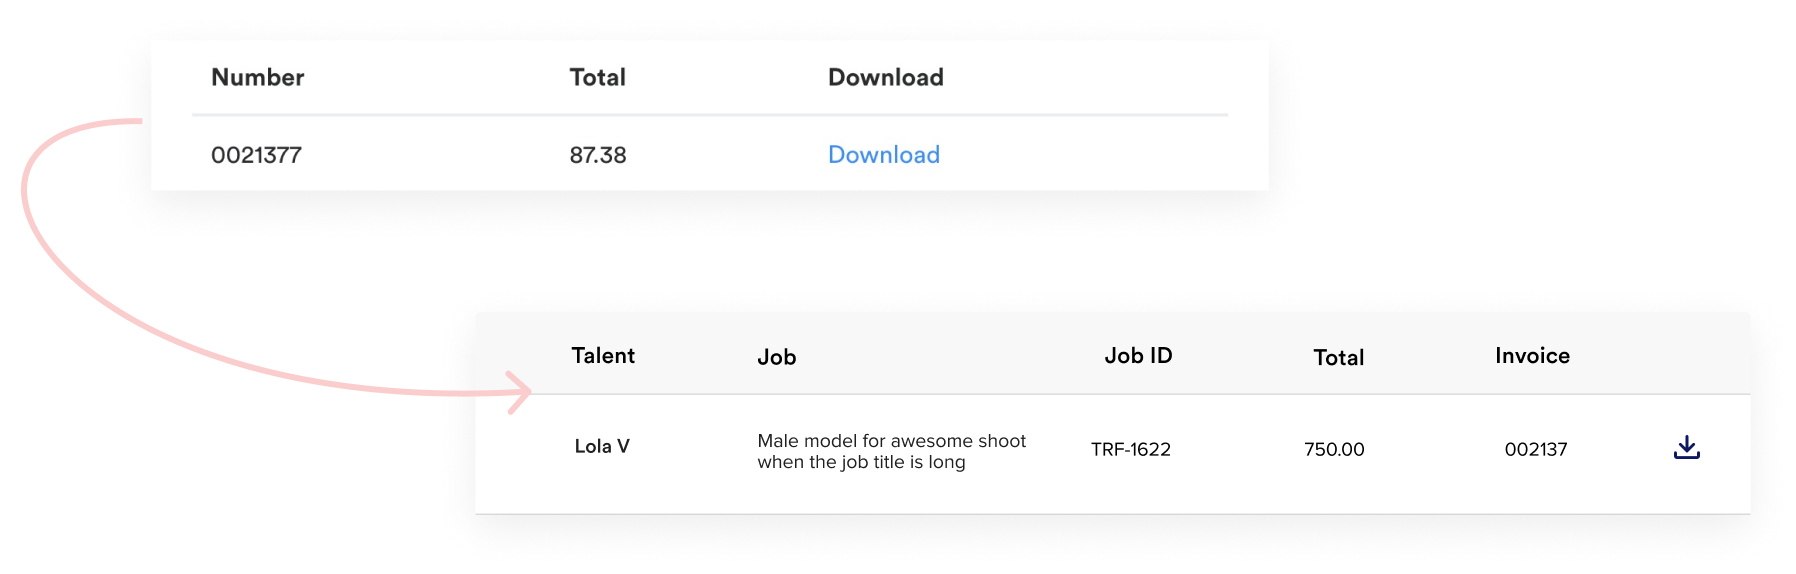Image resolution: width=1796 pixels, height=574 pixels.
Task: Click the invoice download arrow icon
Action: [1686, 448]
